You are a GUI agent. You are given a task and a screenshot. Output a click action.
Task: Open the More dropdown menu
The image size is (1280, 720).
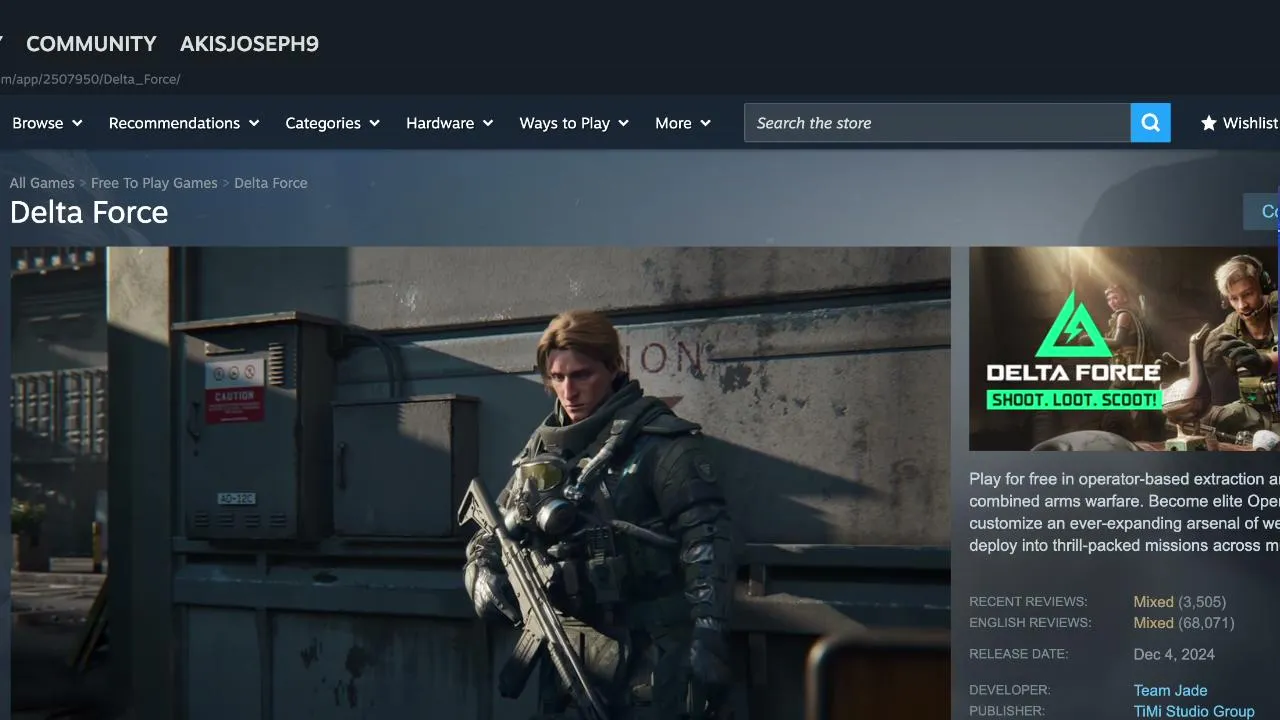click(683, 123)
